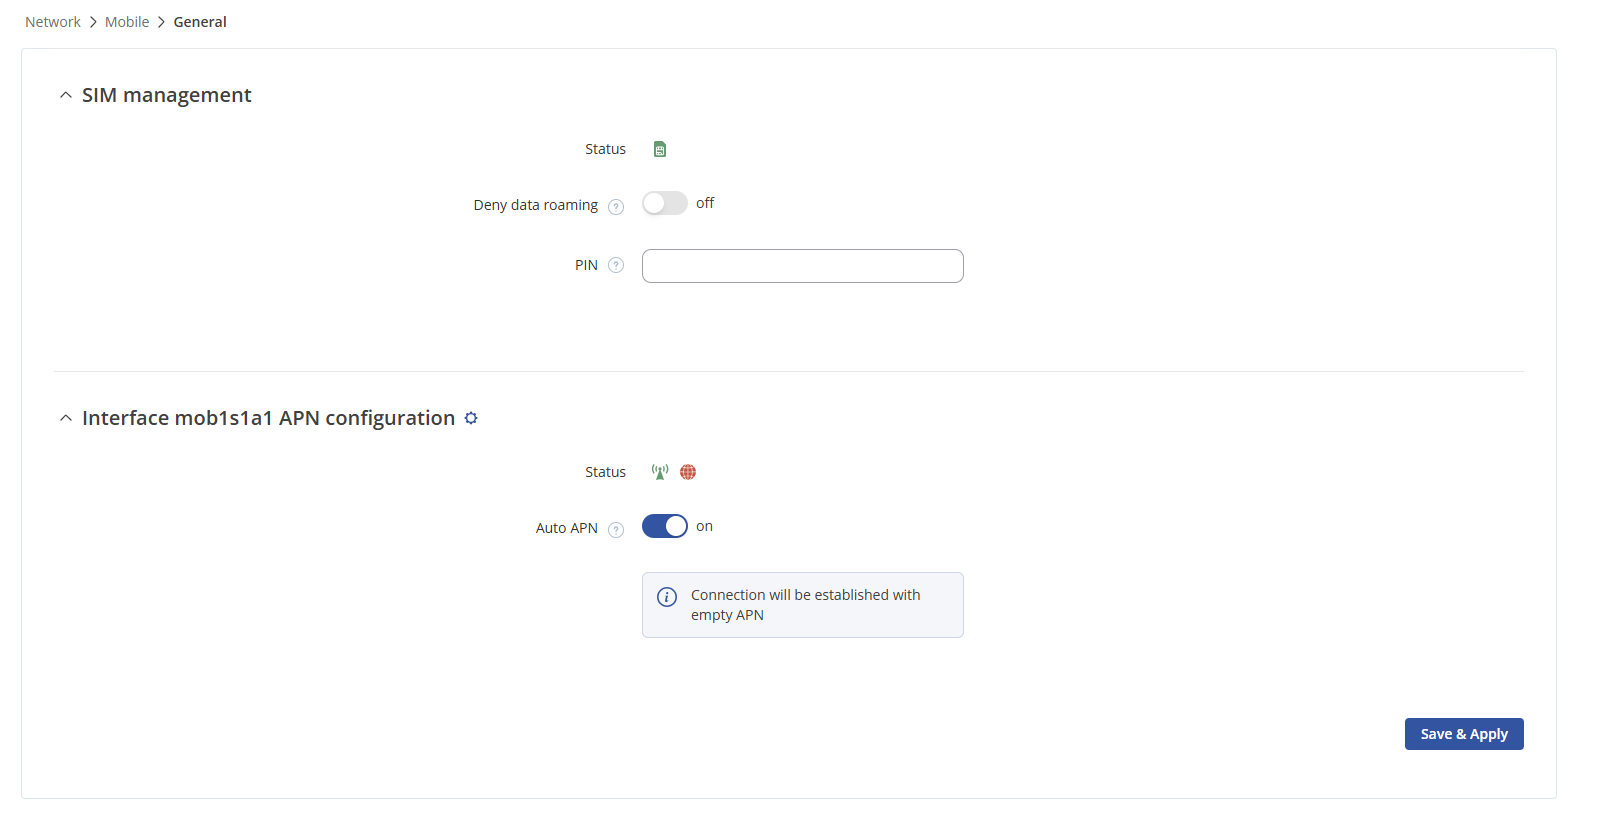The height and width of the screenshot is (825, 1610).
Task: Collapse the Interface mob1s1a1 APN configuration section
Action: point(66,418)
